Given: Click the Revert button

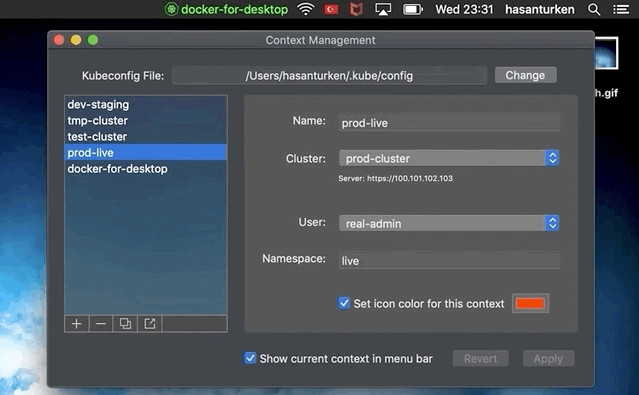Looking at the screenshot, I should (x=480, y=359).
